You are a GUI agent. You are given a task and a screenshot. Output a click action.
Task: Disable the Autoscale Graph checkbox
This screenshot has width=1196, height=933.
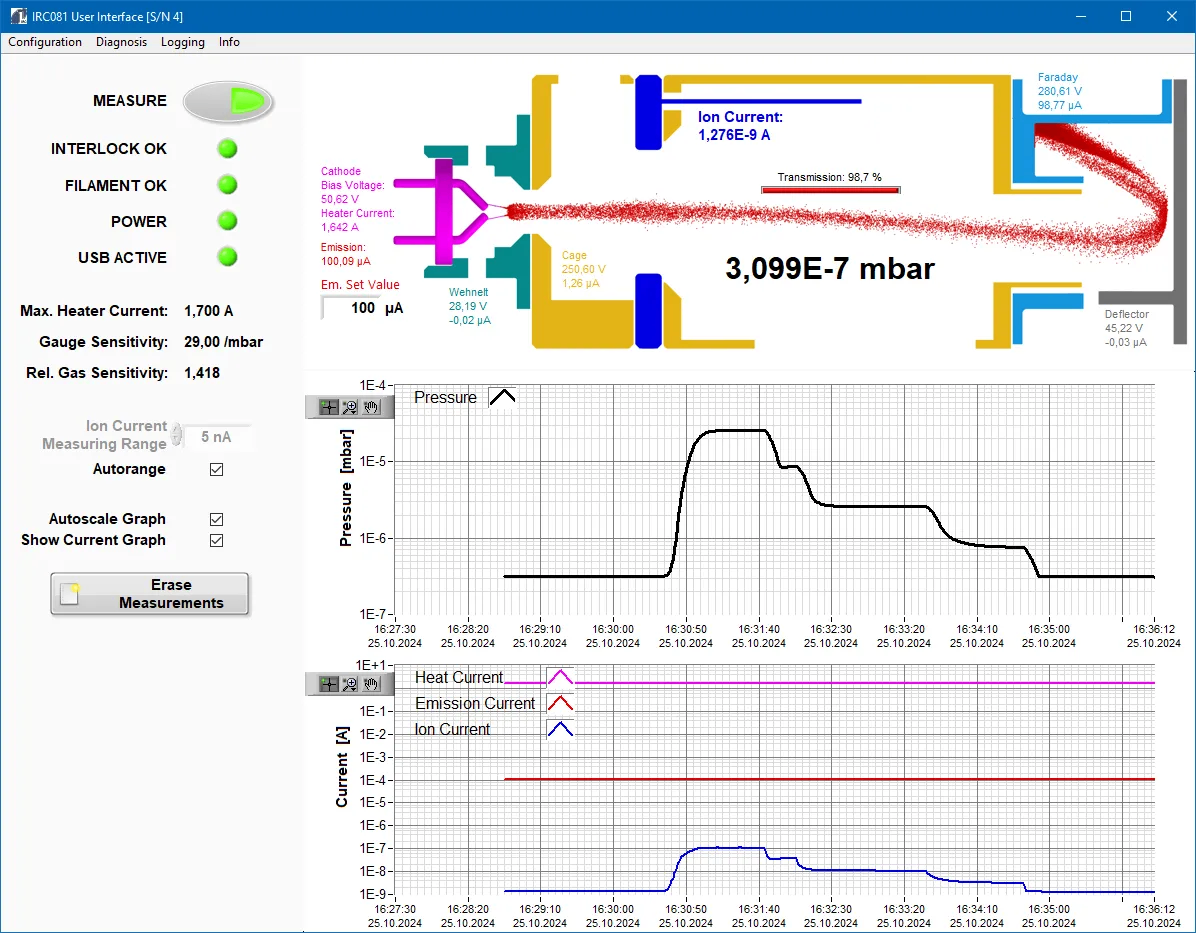(216, 519)
